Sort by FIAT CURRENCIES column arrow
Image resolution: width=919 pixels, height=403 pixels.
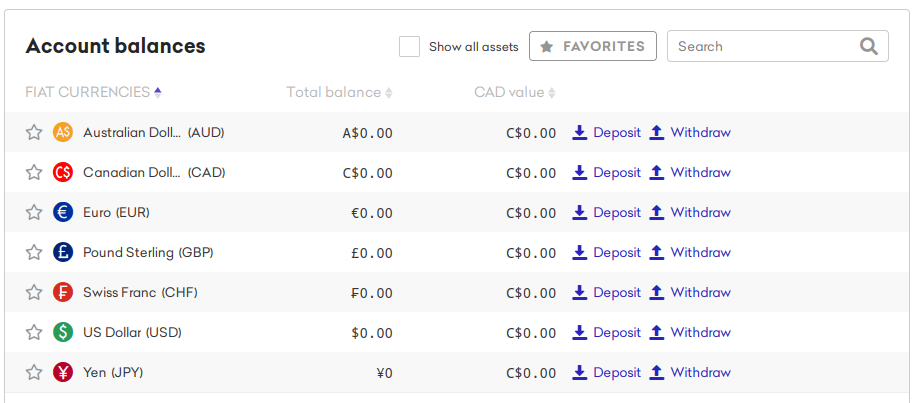pyautogui.click(x=157, y=93)
